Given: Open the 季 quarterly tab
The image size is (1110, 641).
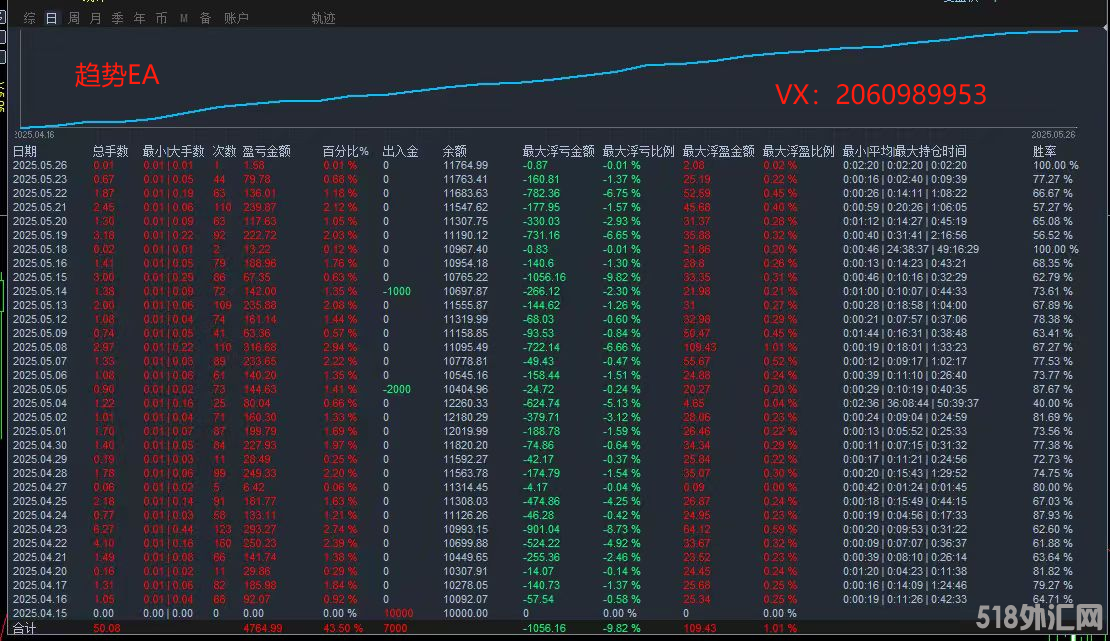Looking at the screenshot, I should tap(118, 18).
